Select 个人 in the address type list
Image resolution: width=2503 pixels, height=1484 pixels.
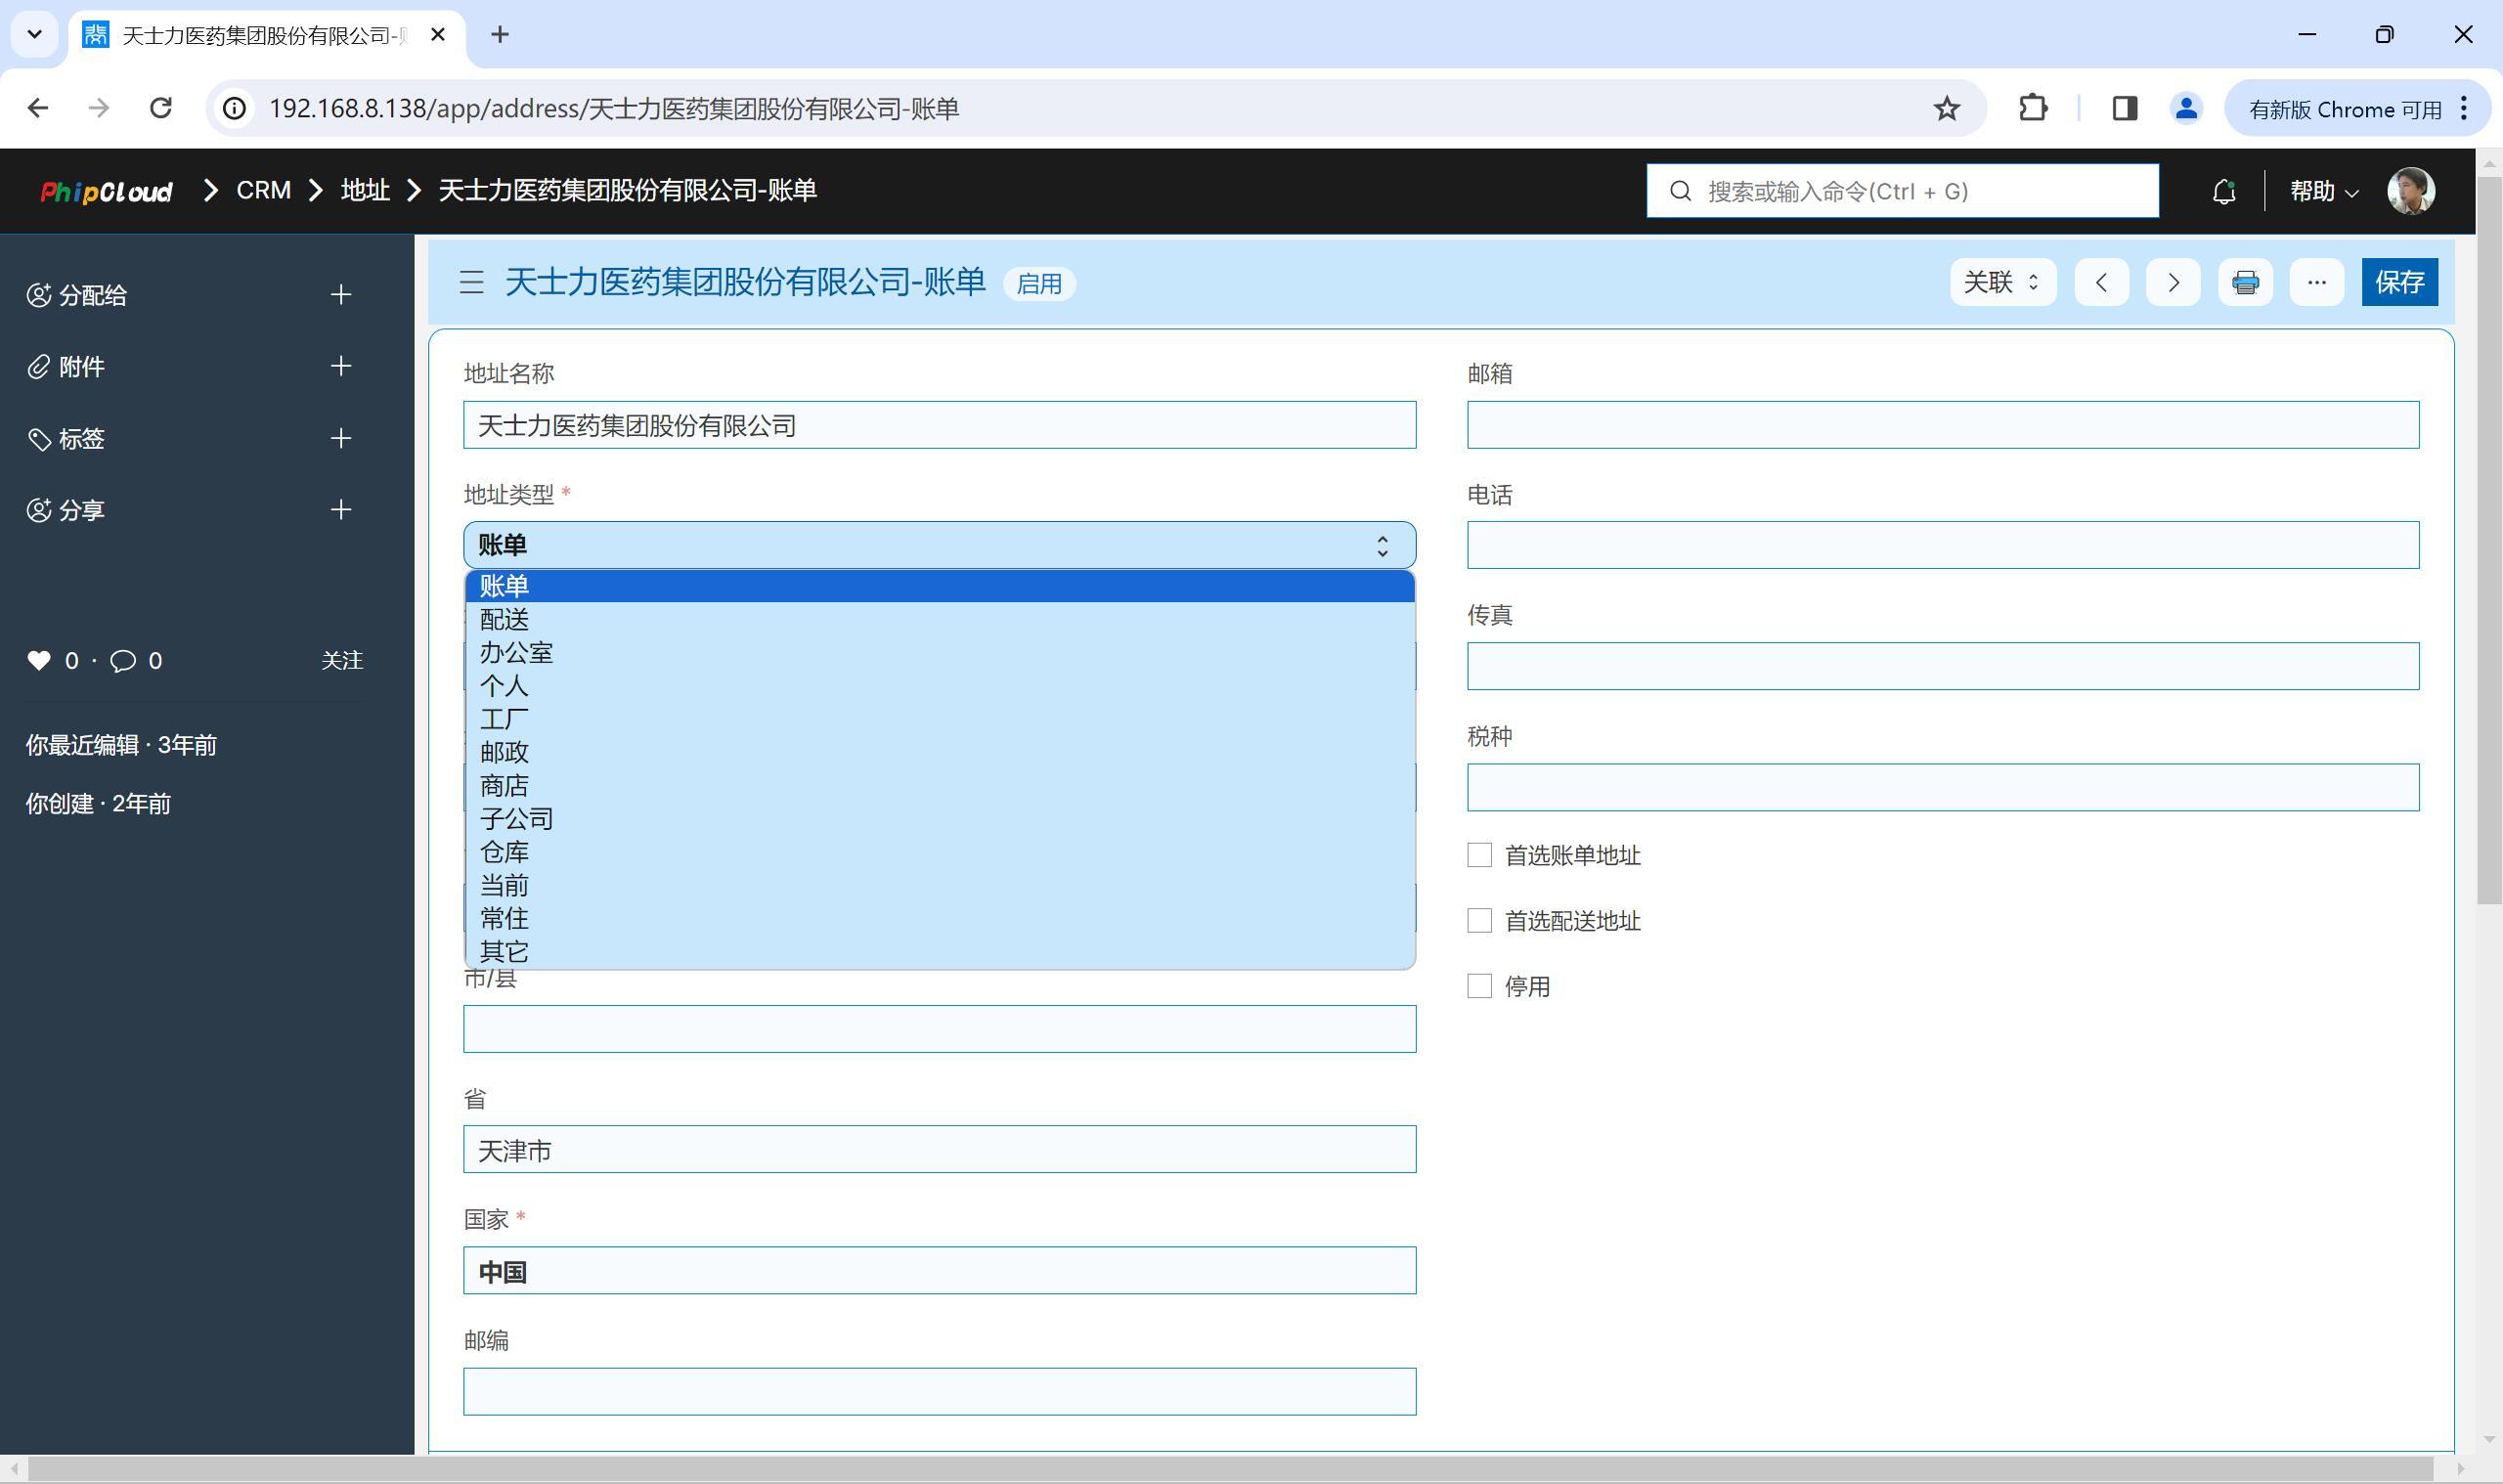939,685
